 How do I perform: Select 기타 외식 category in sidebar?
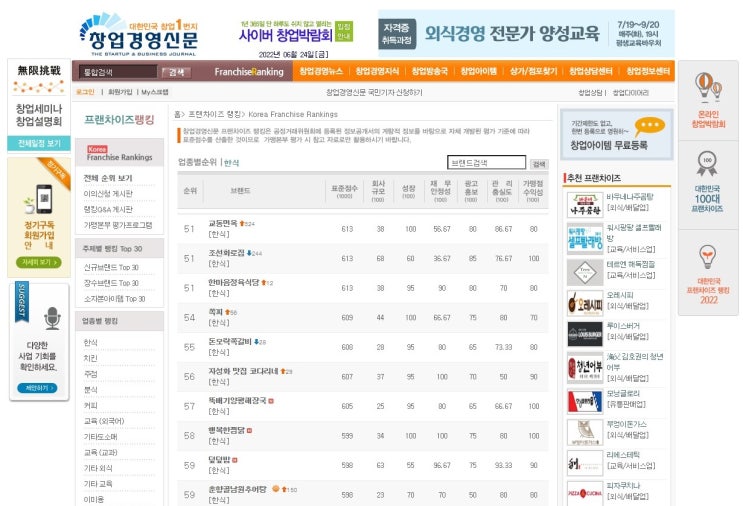click(x=98, y=468)
